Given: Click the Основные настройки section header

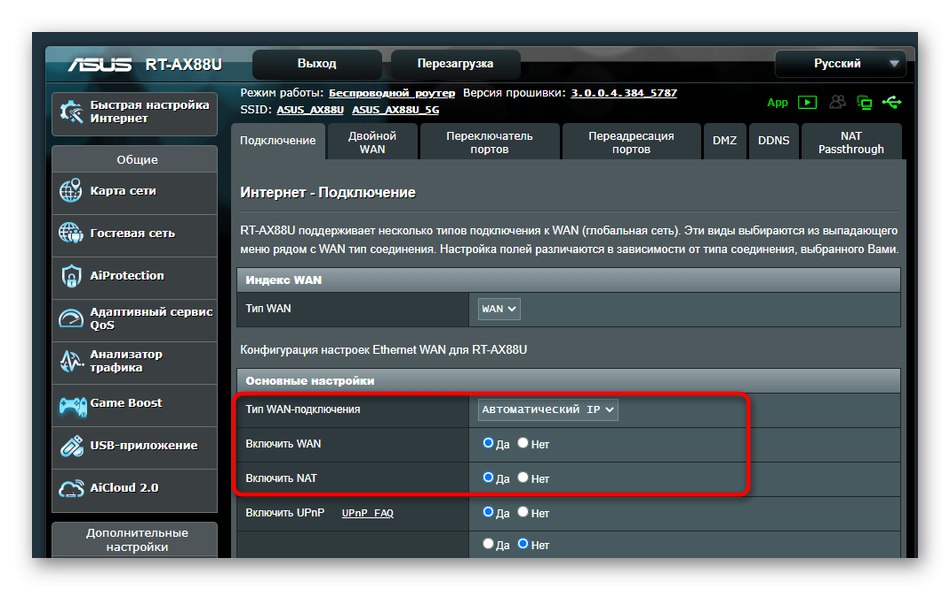Looking at the screenshot, I should pos(568,381).
